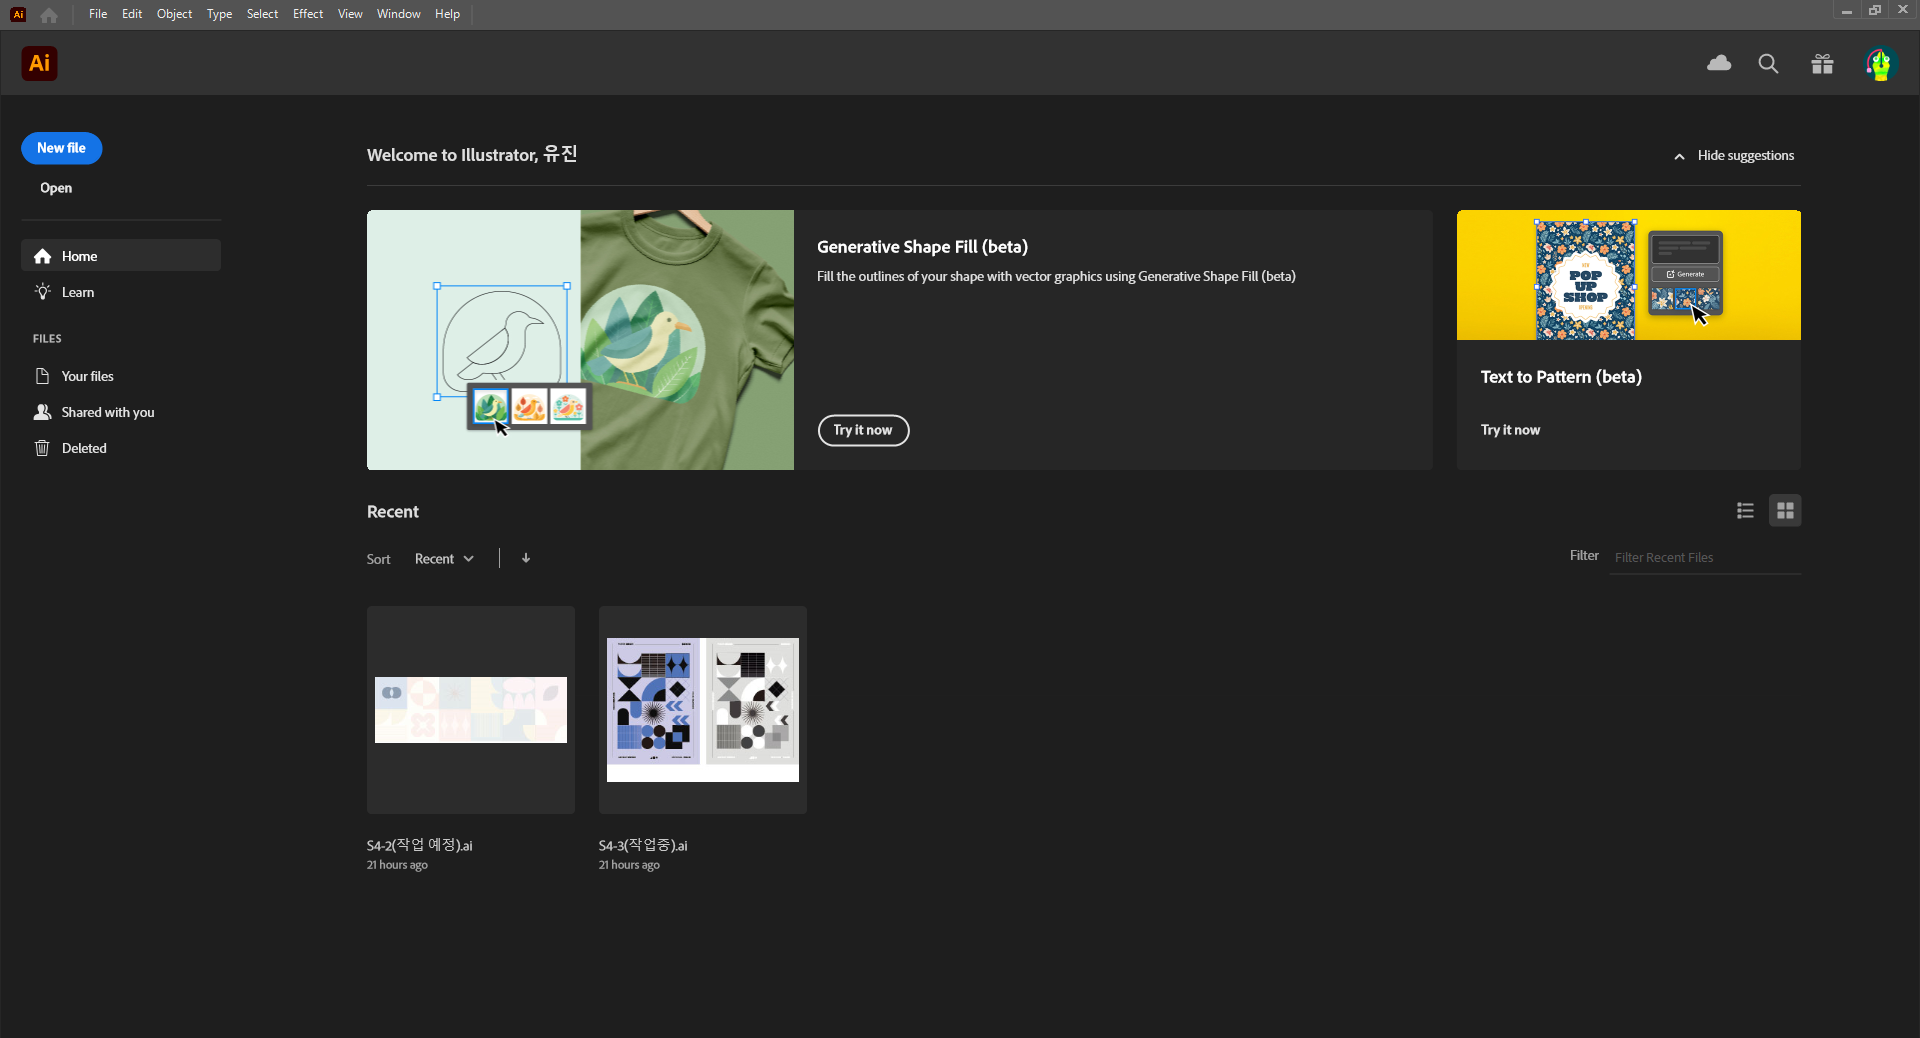Open the S4-3(작업중).ai thumbnail
The image size is (1920, 1038).
(x=703, y=710)
